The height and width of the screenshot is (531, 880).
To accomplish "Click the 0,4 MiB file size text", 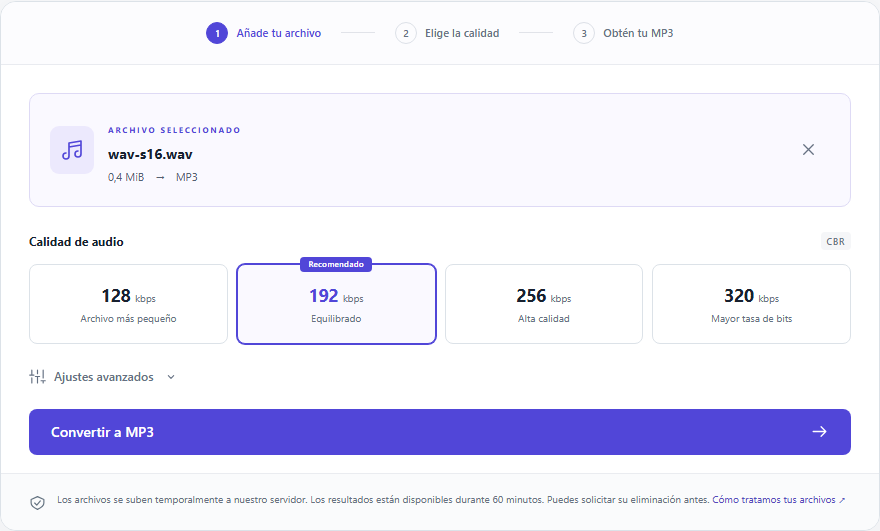I will [x=126, y=177].
